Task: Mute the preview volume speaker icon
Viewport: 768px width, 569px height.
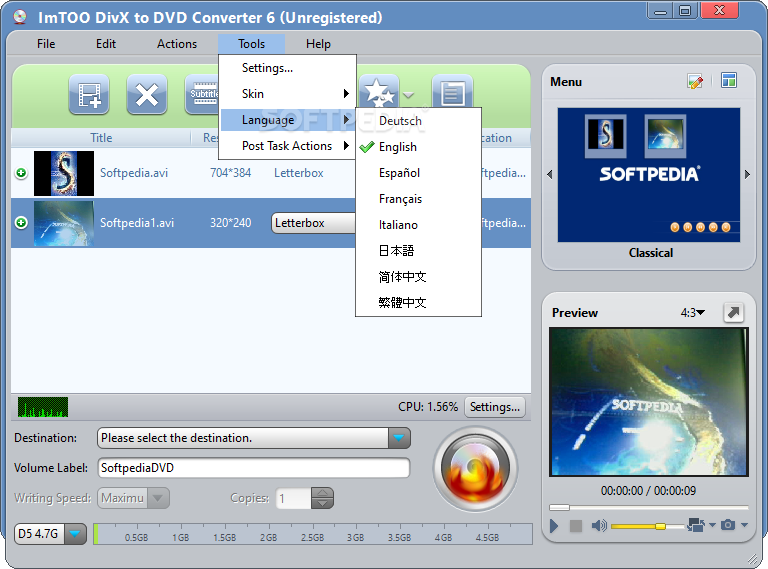Action: [x=599, y=526]
